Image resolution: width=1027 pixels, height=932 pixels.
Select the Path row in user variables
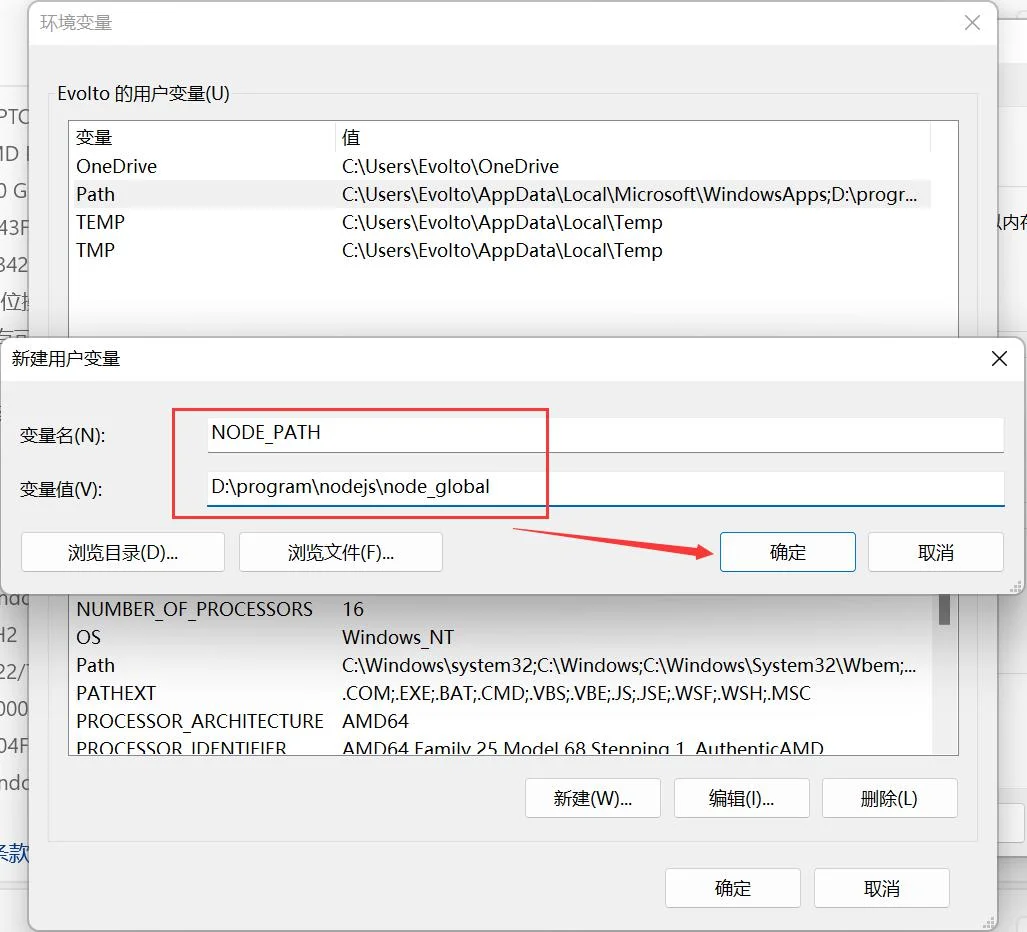96,194
